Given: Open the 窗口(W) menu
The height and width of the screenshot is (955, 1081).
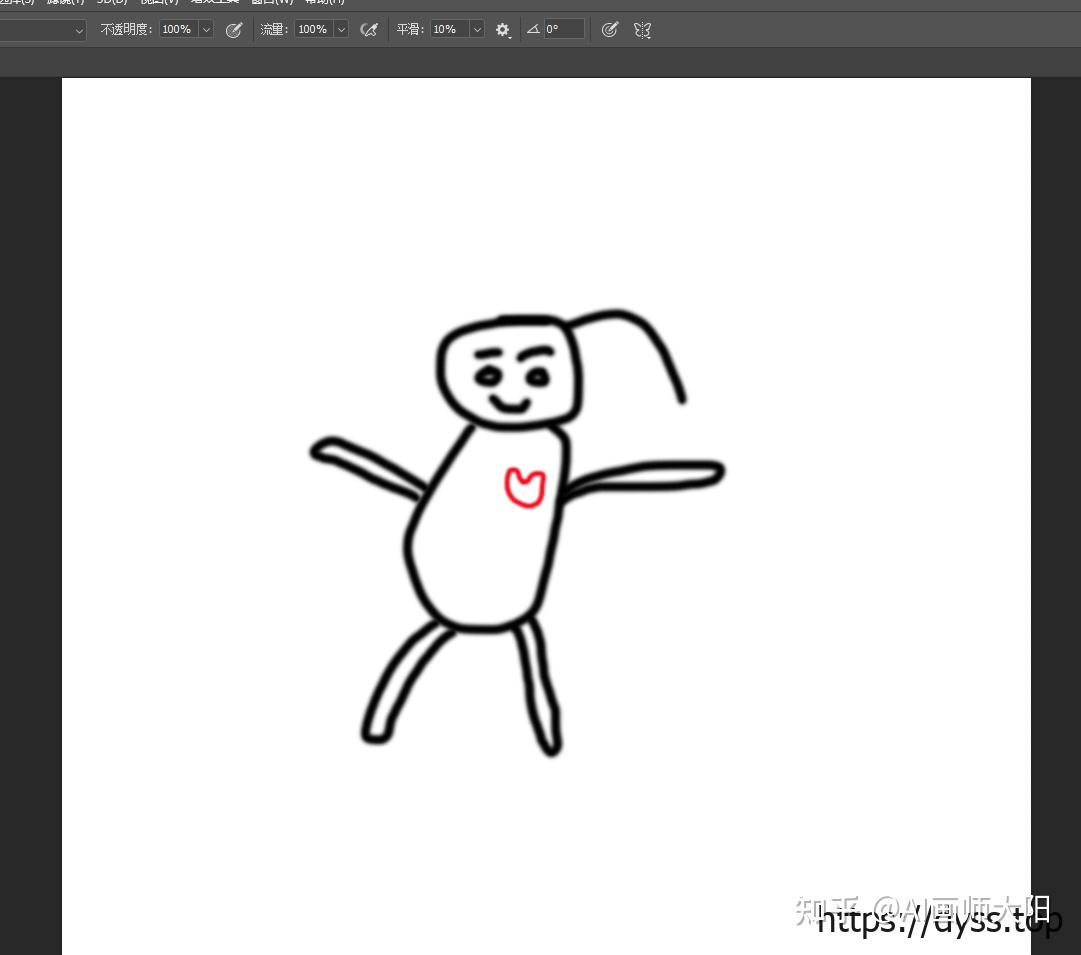Looking at the screenshot, I should coord(273,3).
